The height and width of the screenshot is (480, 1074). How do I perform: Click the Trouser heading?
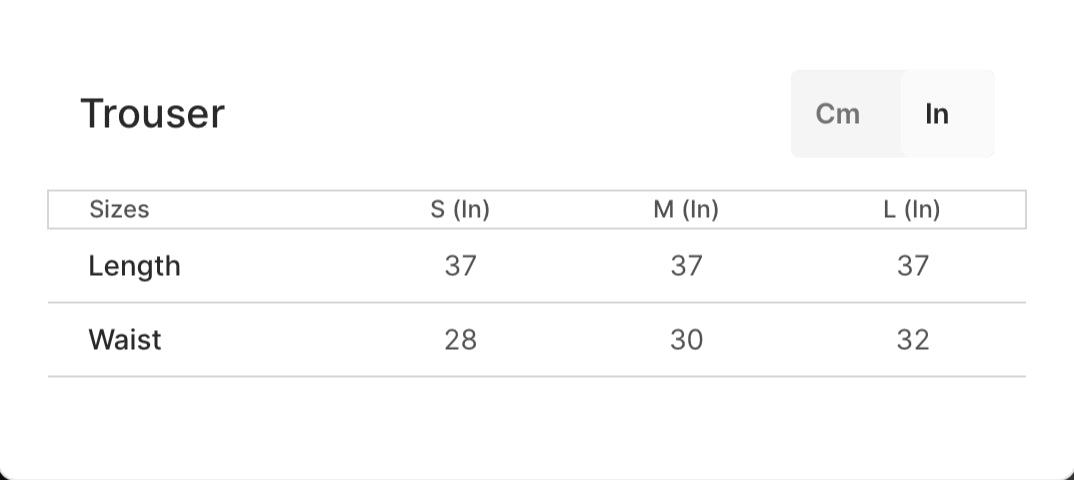(x=153, y=114)
